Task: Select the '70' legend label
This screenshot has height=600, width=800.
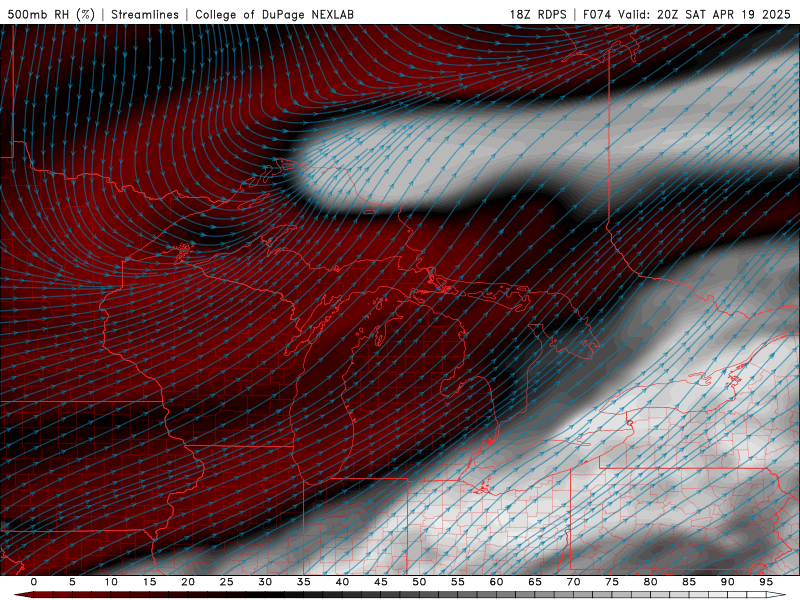Action: point(573,582)
